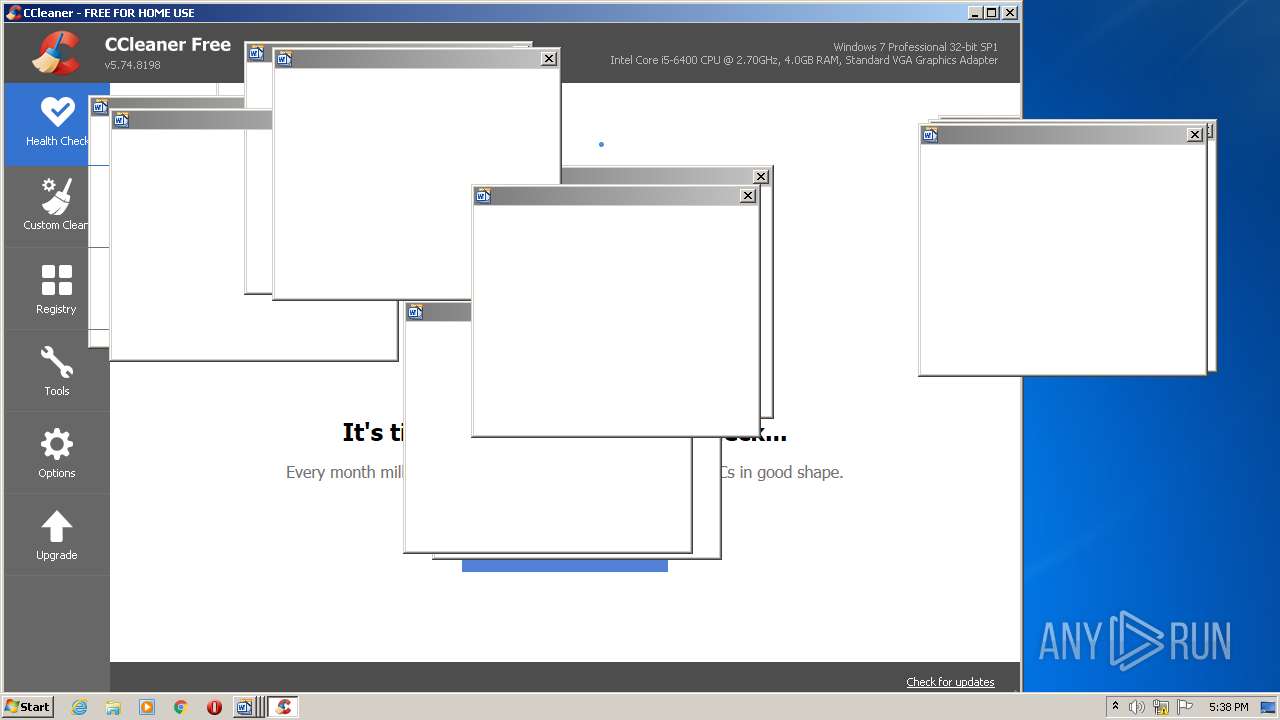Viewport: 1280px width, 720px height.
Task: Click the 5:38 PM taskbar clock
Action: click(x=1228, y=707)
